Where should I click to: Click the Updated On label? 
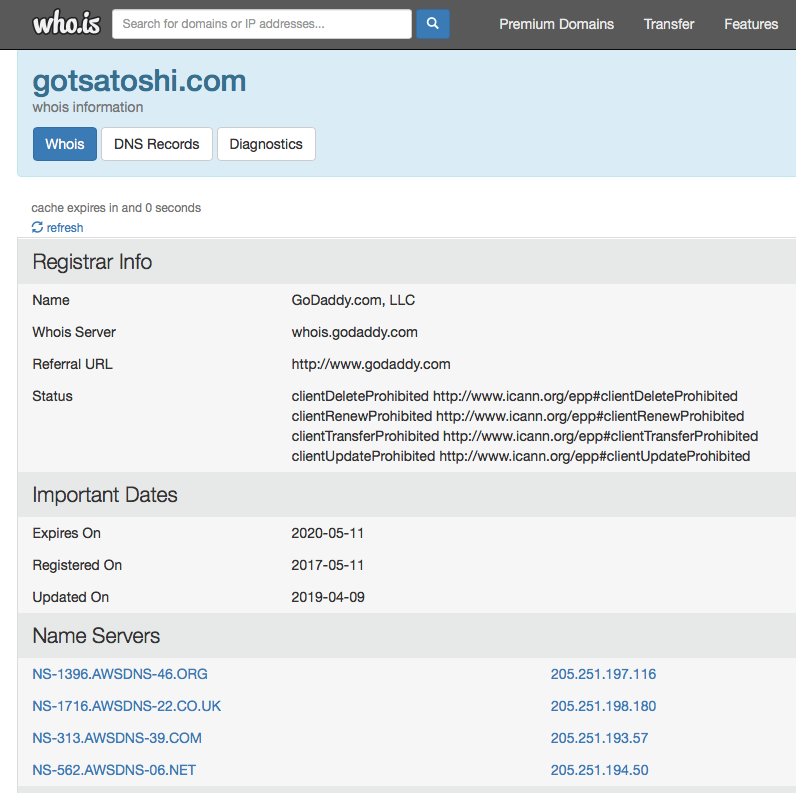(71, 597)
